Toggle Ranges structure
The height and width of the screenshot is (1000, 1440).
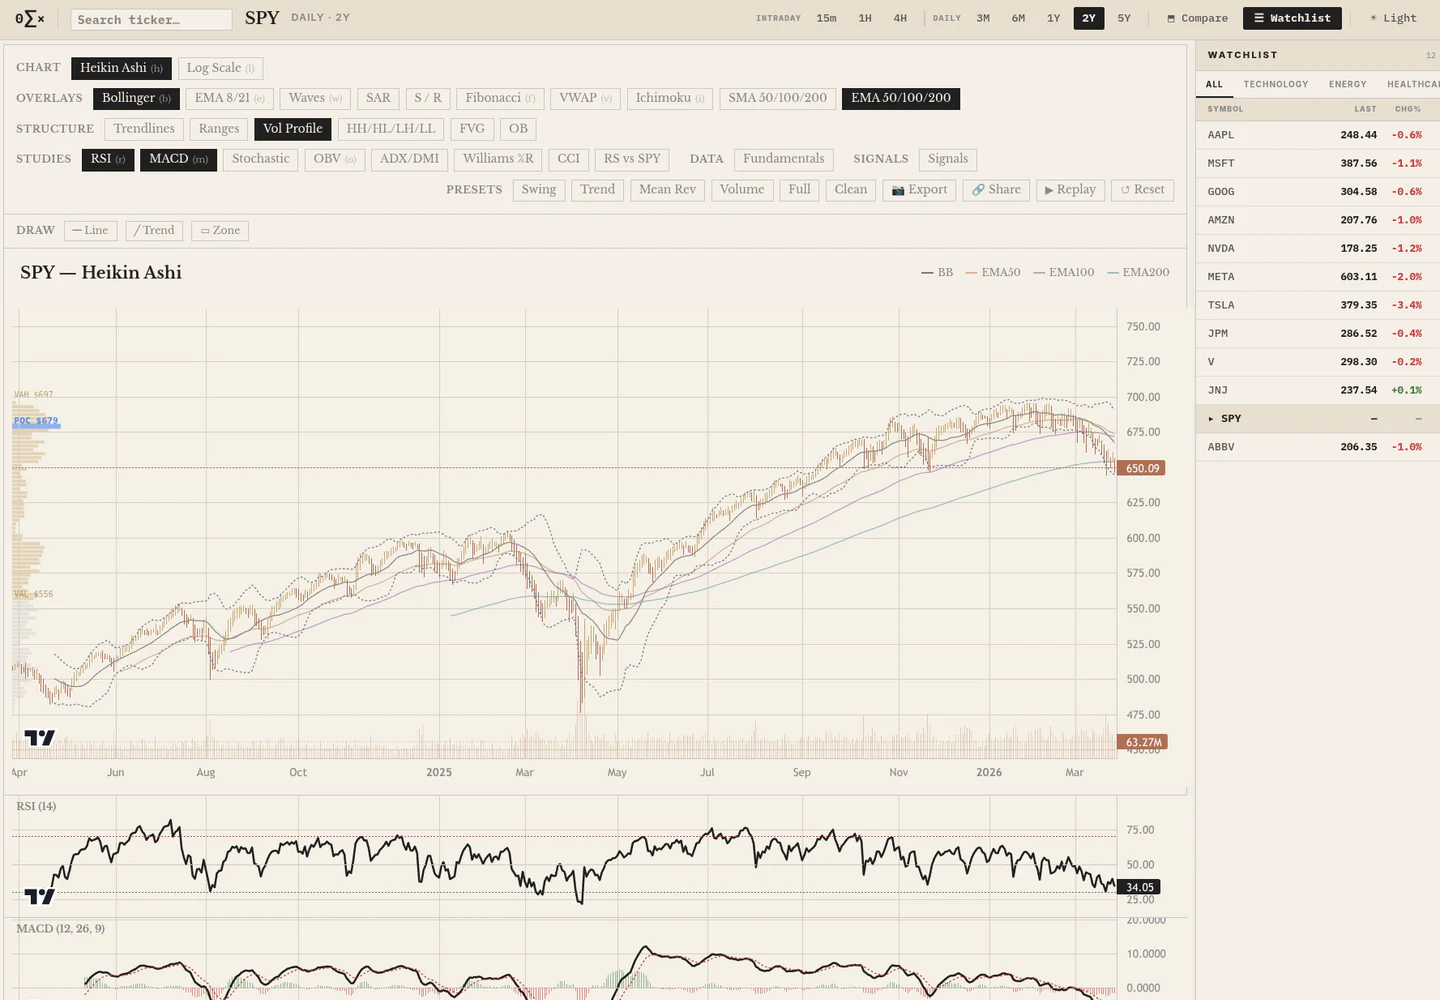pyautogui.click(x=219, y=129)
